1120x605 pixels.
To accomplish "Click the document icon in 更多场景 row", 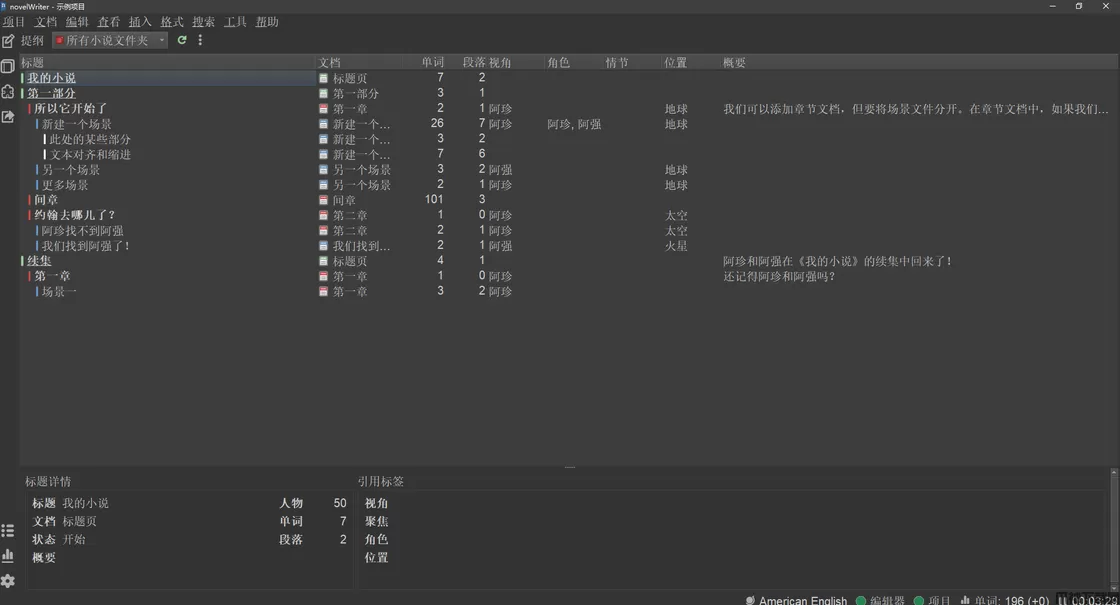I will point(324,185).
